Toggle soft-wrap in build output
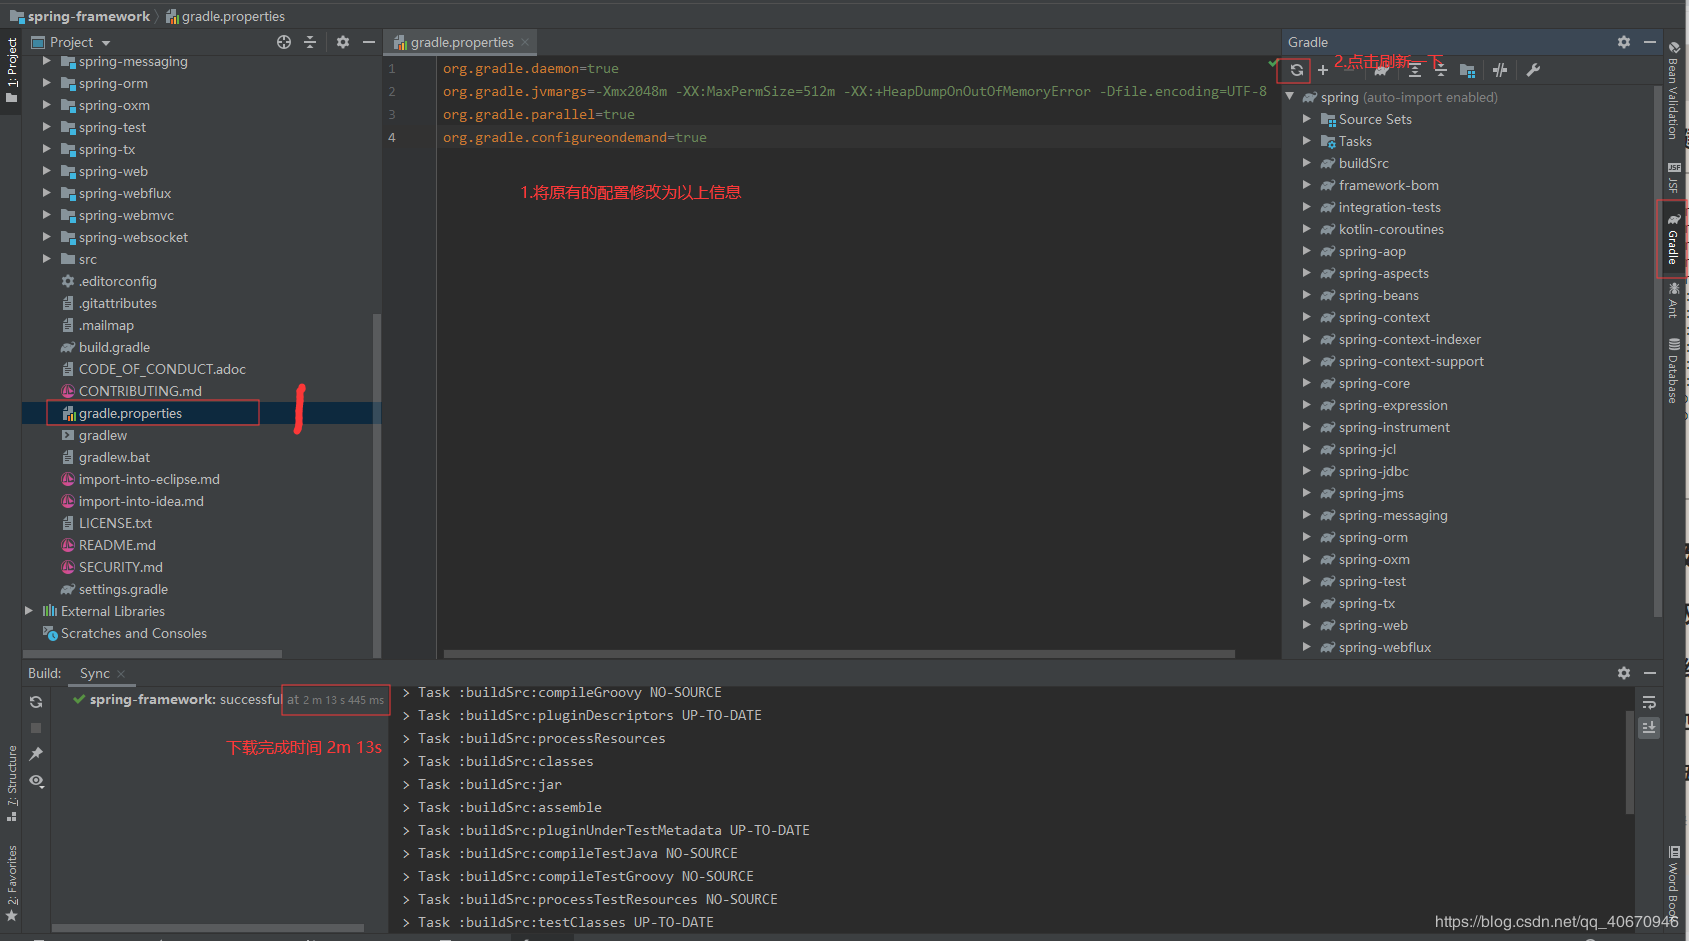Image resolution: width=1689 pixels, height=941 pixels. click(1649, 702)
